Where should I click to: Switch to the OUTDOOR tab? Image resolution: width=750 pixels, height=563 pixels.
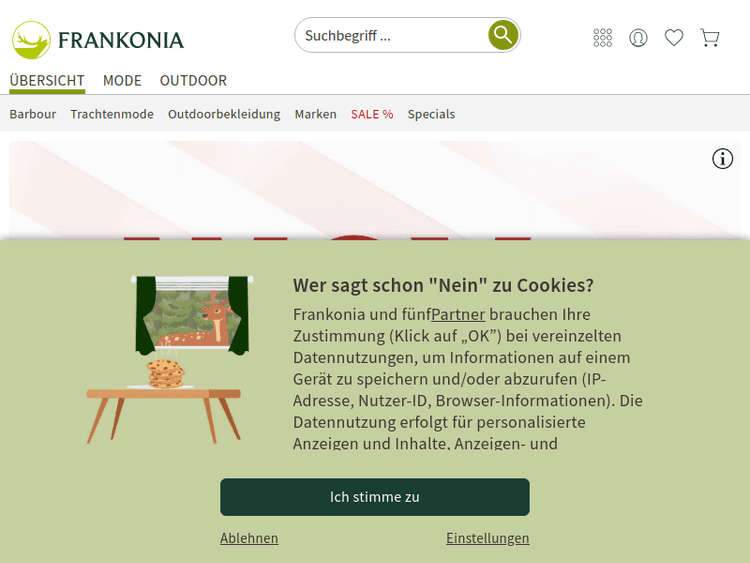pyautogui.click(x=193, y=80)
